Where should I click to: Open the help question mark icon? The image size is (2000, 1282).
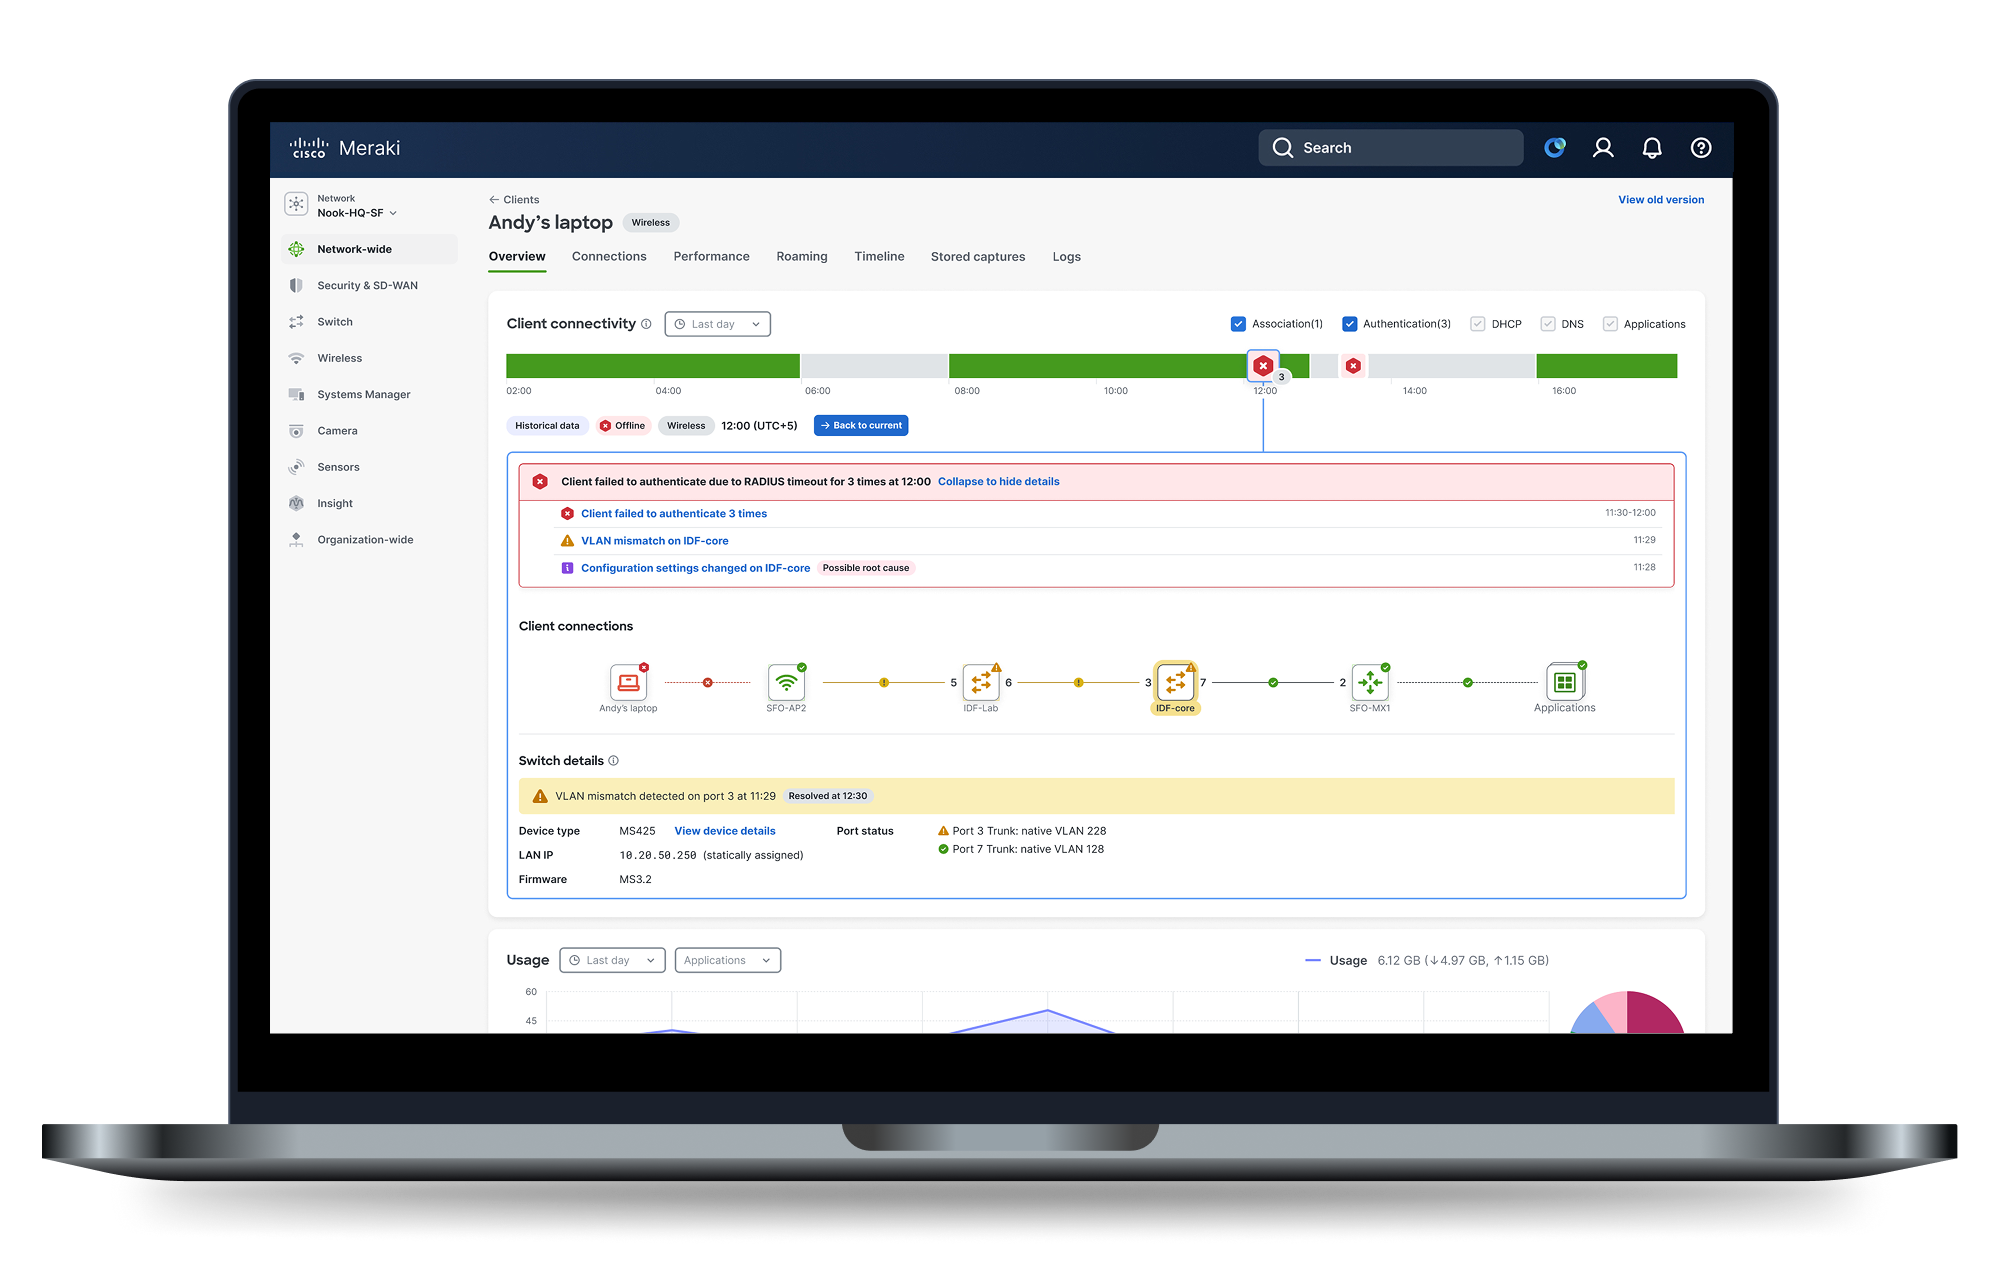pyautogui.click(x=1700, y=148)
